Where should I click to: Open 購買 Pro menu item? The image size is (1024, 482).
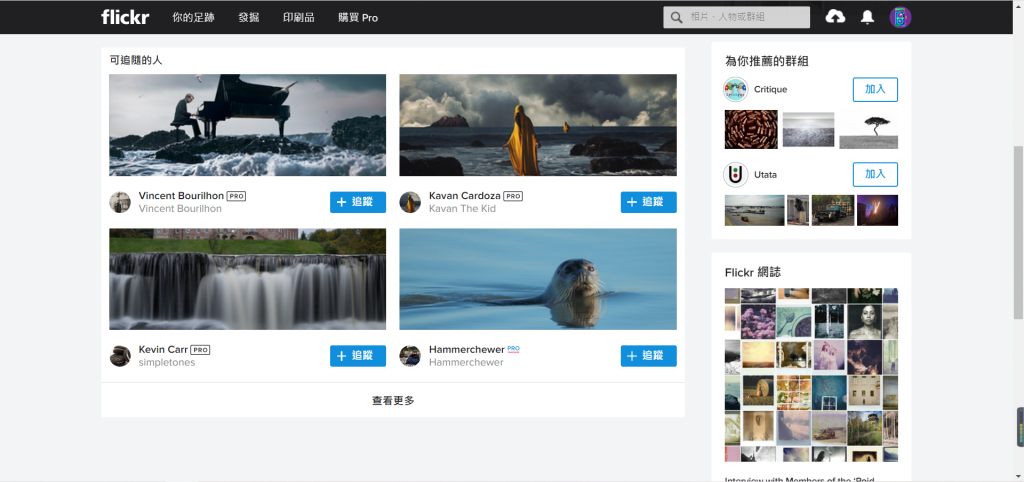tap(358, 18)
